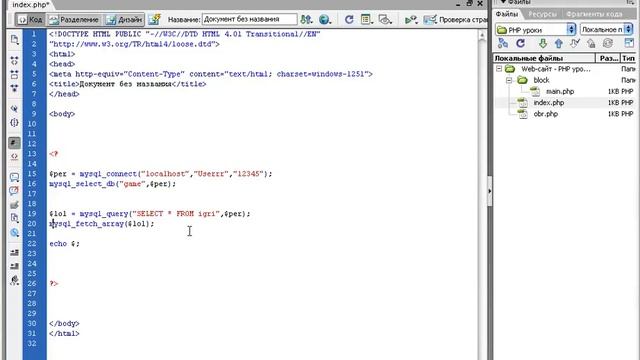The width and height of the screenshot is (640, 360).
Task: Click green Get files arrow
Action: tap(542, 43)
